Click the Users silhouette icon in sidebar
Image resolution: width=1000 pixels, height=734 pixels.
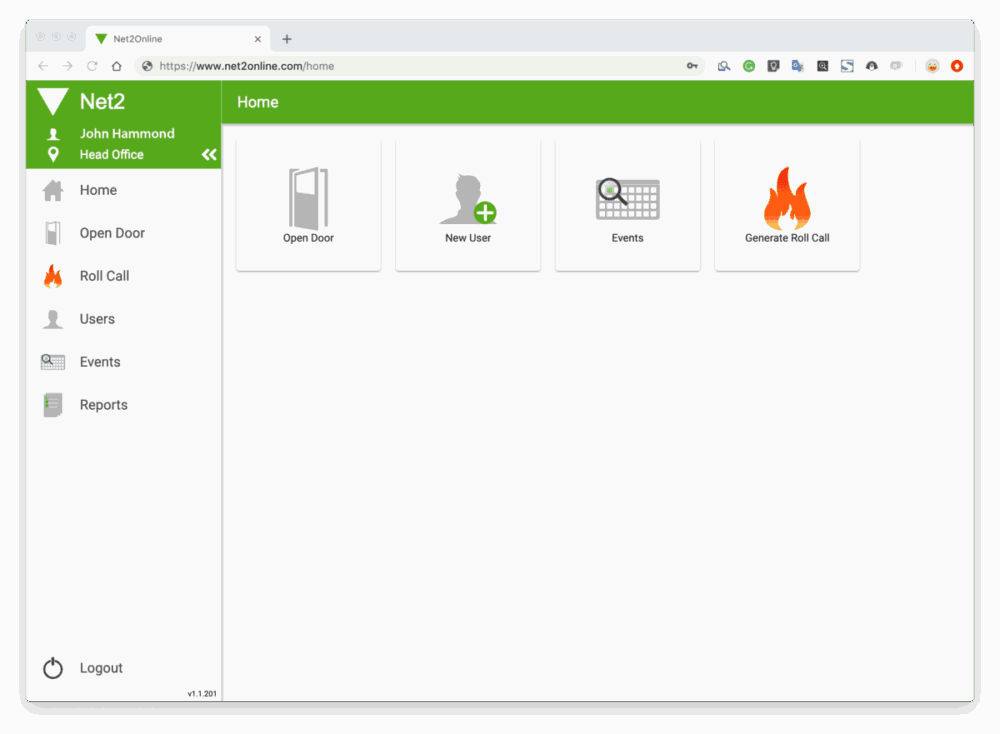(x=53, y=319)
